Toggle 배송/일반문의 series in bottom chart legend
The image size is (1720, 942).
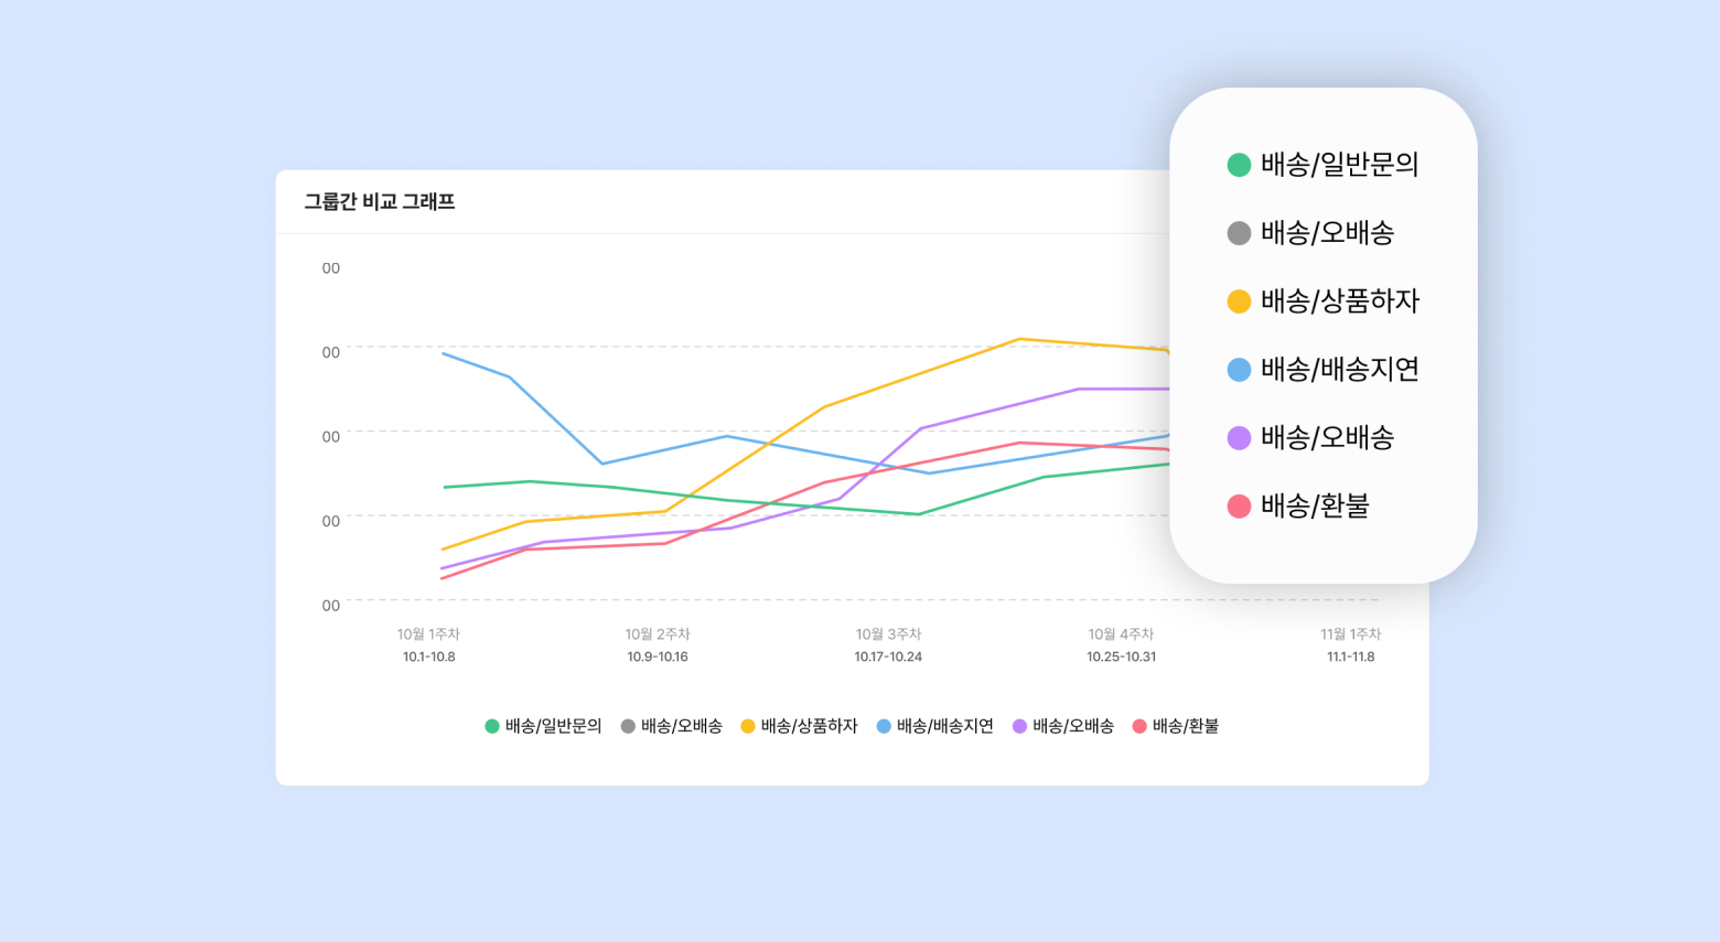pos(544,726)
